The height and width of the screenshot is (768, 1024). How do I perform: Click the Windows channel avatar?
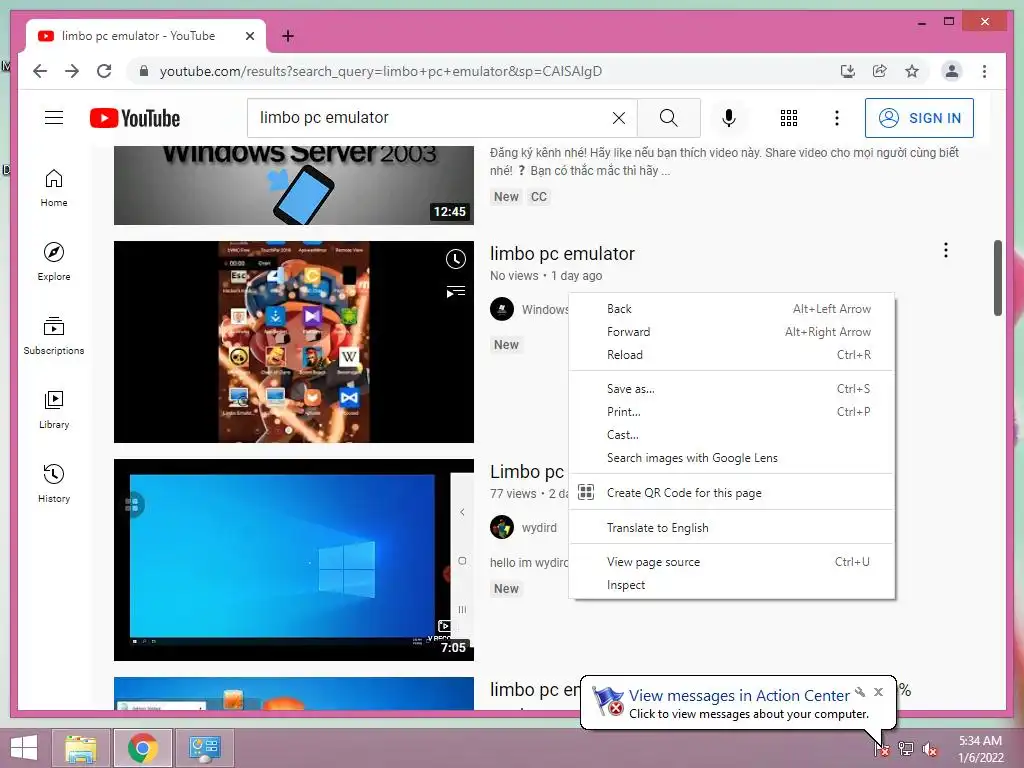click(x=502, y=309)
